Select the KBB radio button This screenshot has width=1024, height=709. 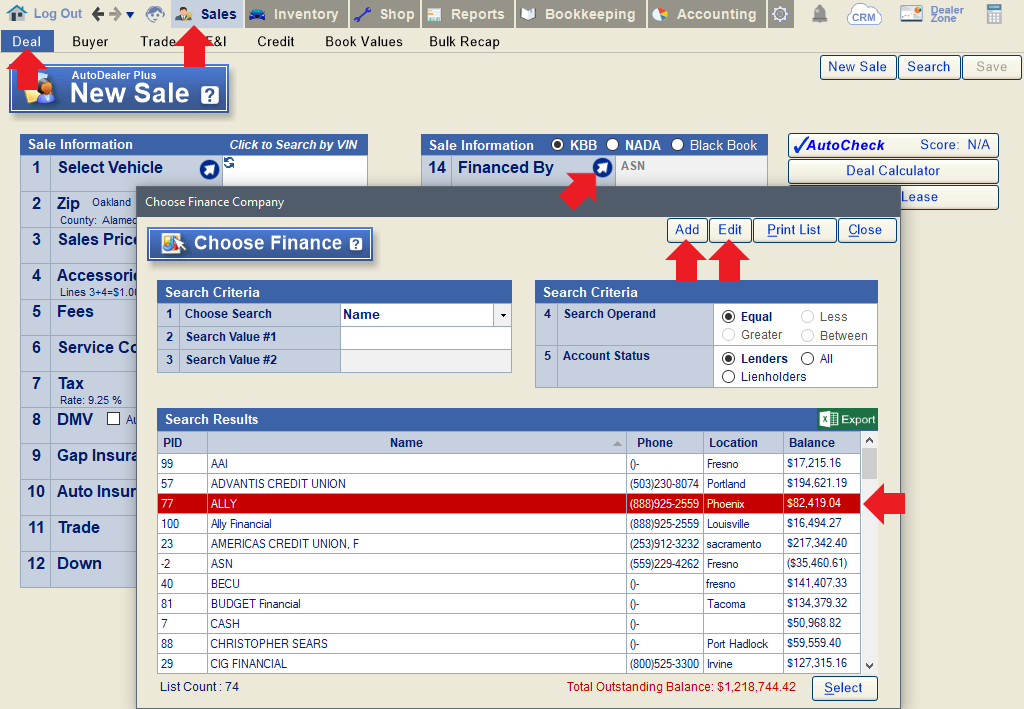tap(557, 145)
